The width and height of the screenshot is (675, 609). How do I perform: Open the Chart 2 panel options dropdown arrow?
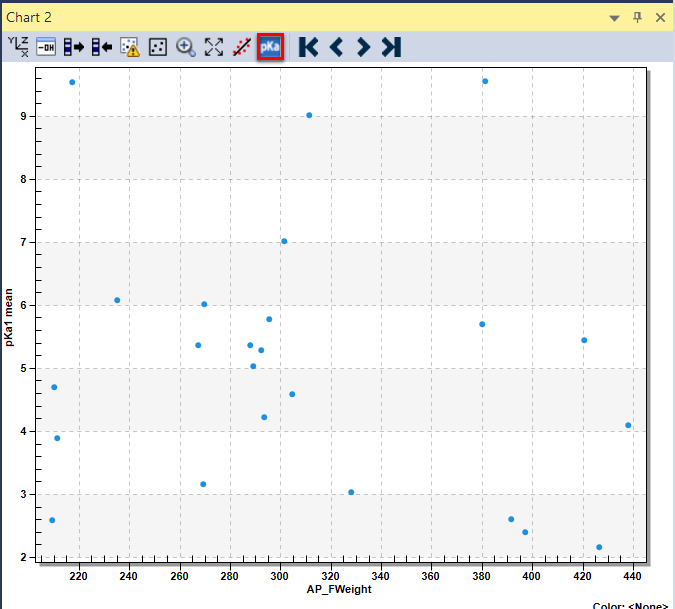tap(614, 18)
